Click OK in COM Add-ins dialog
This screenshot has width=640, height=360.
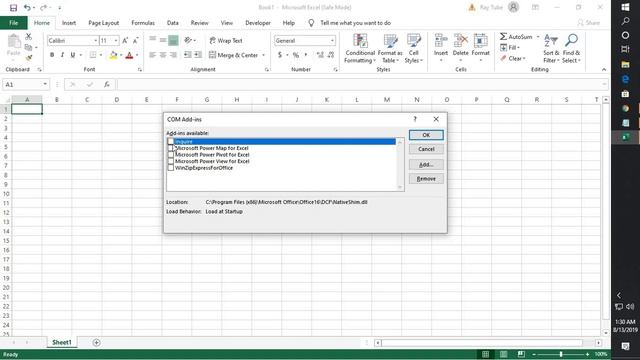(x=426, y=135)
